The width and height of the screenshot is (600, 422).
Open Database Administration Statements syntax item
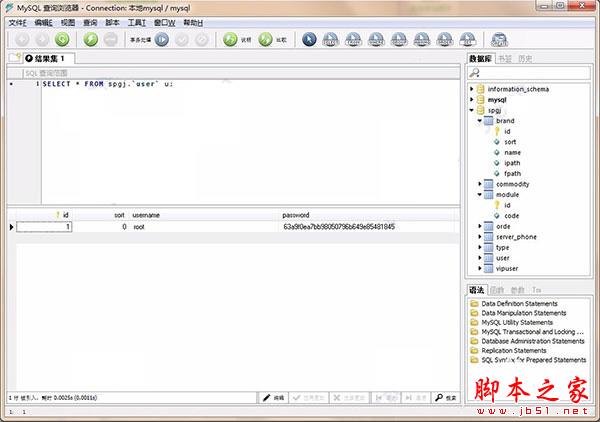(x=533, y=341)
